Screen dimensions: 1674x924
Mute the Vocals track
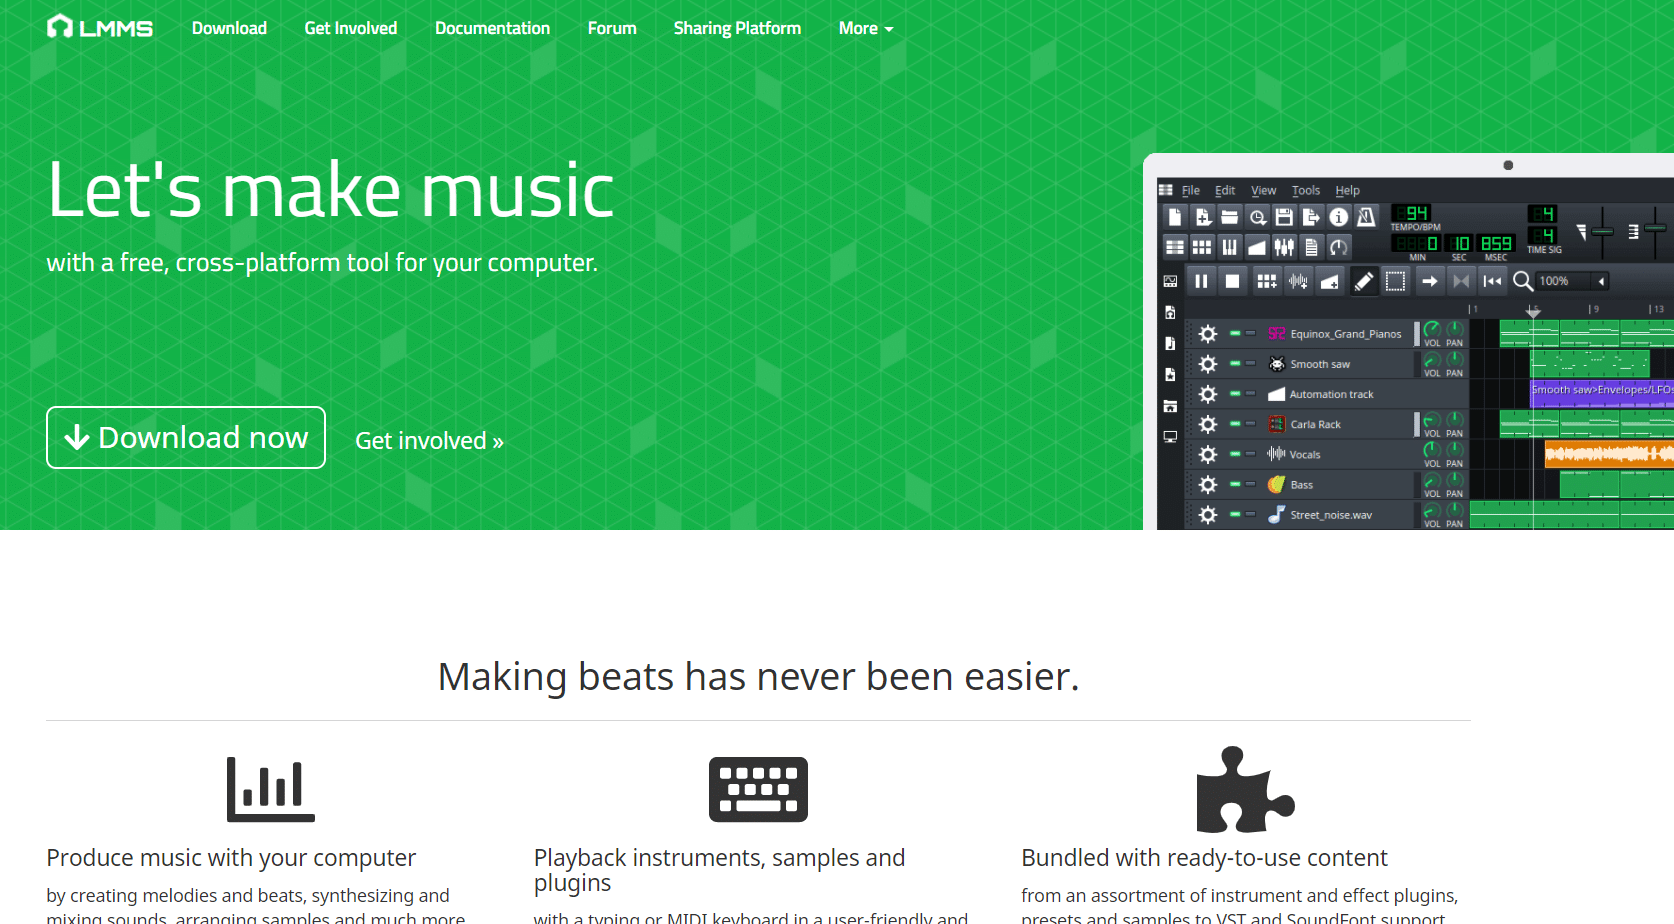point(1235,453)
